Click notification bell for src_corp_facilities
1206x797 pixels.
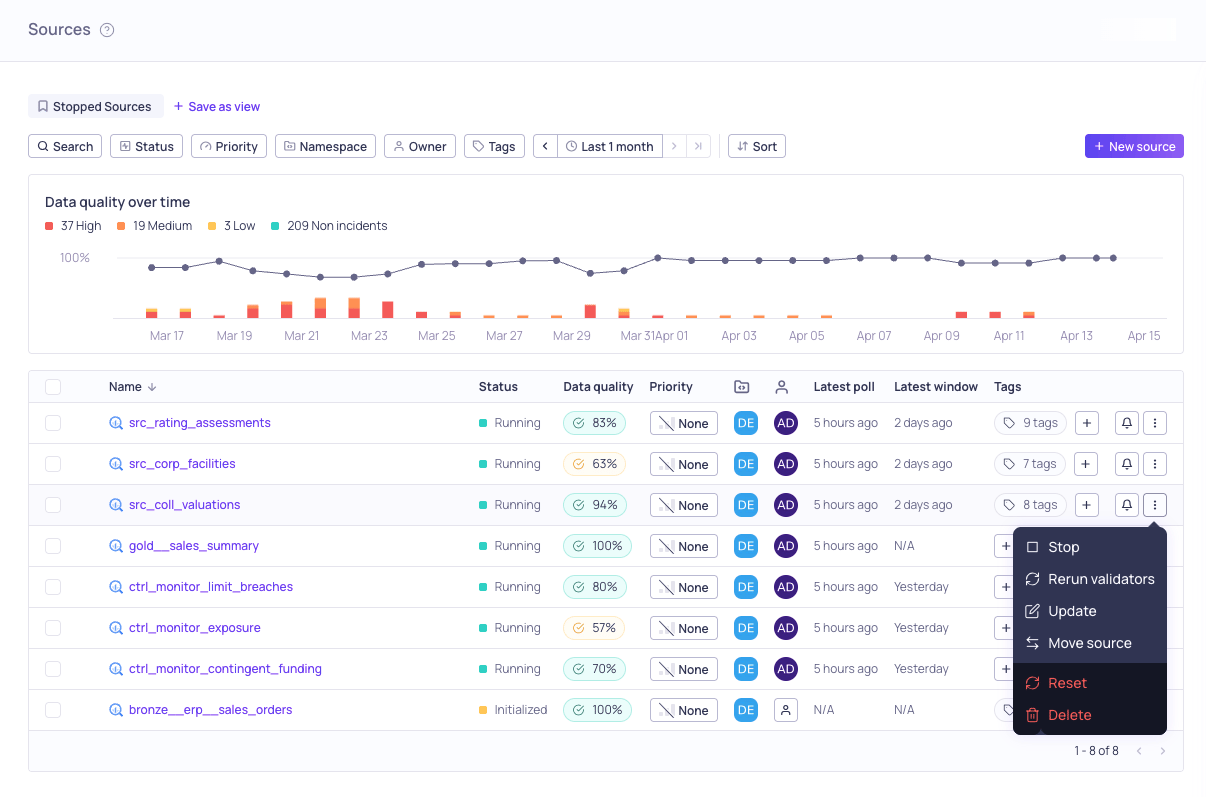1127,464
